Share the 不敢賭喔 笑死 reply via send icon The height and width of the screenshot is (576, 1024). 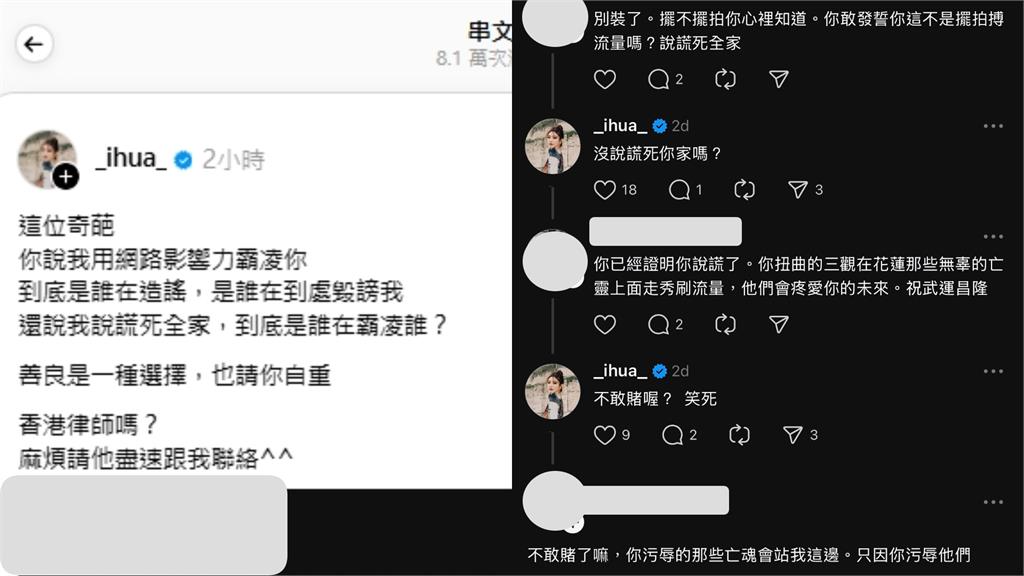click(792, 435)
